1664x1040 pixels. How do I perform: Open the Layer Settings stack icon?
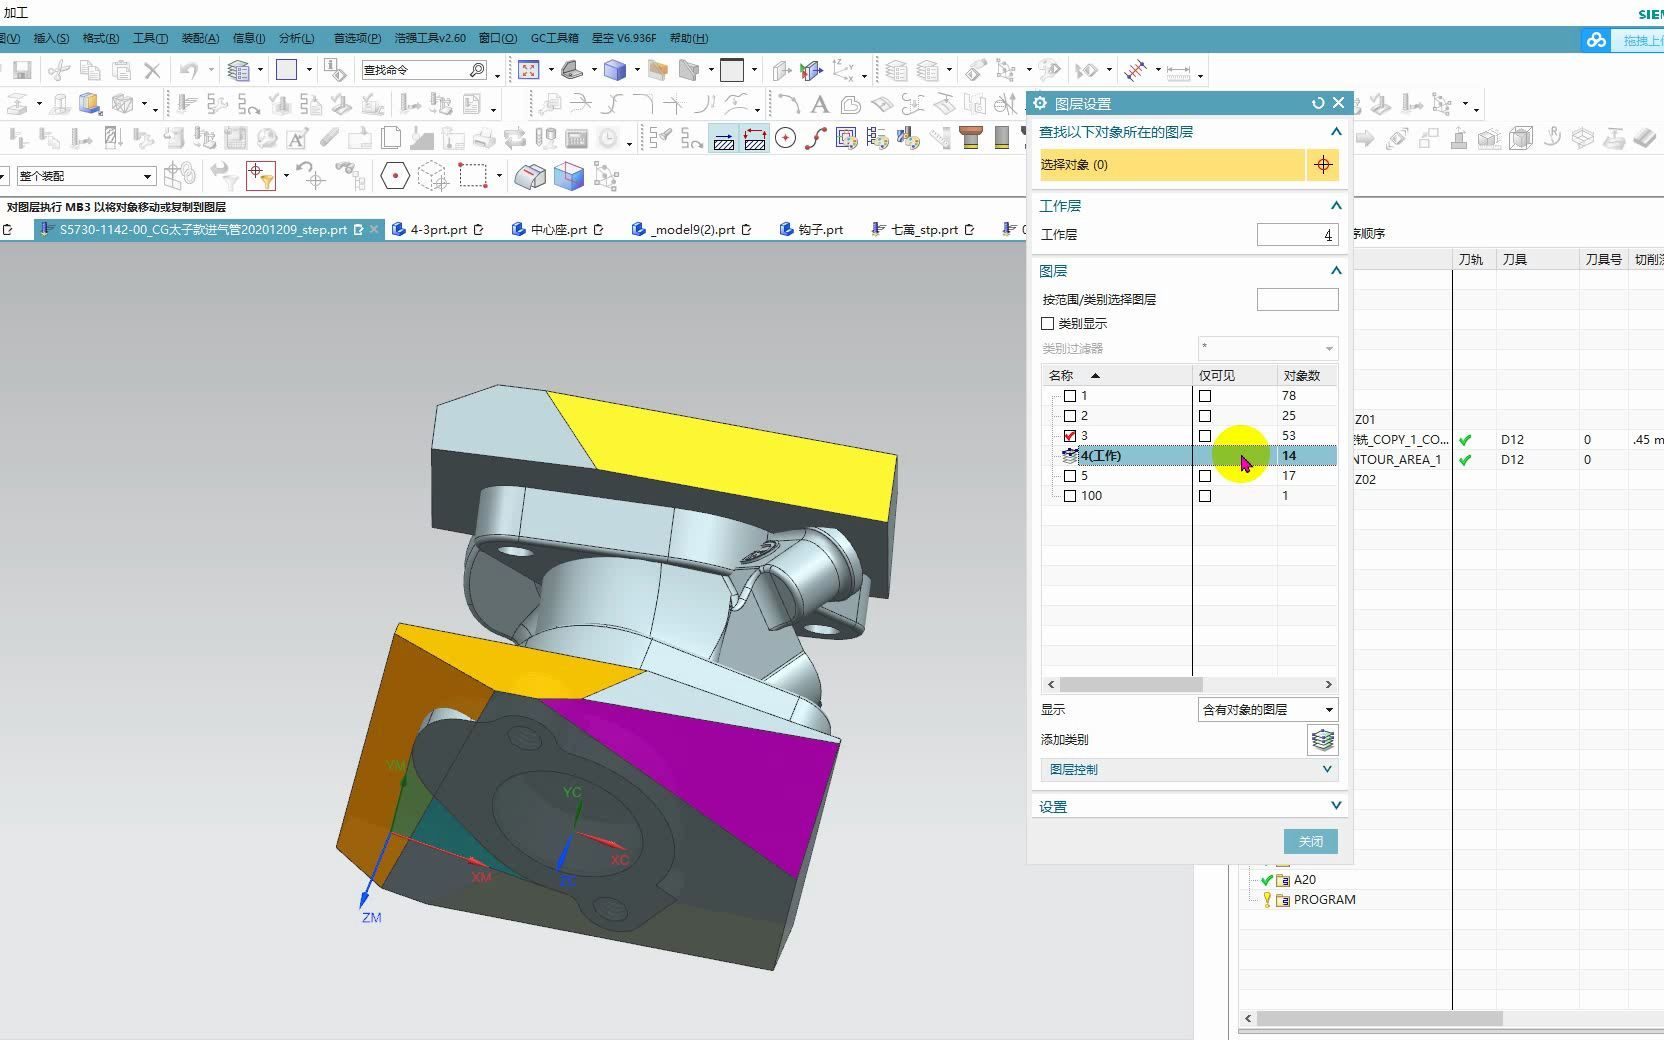point(238,70)
